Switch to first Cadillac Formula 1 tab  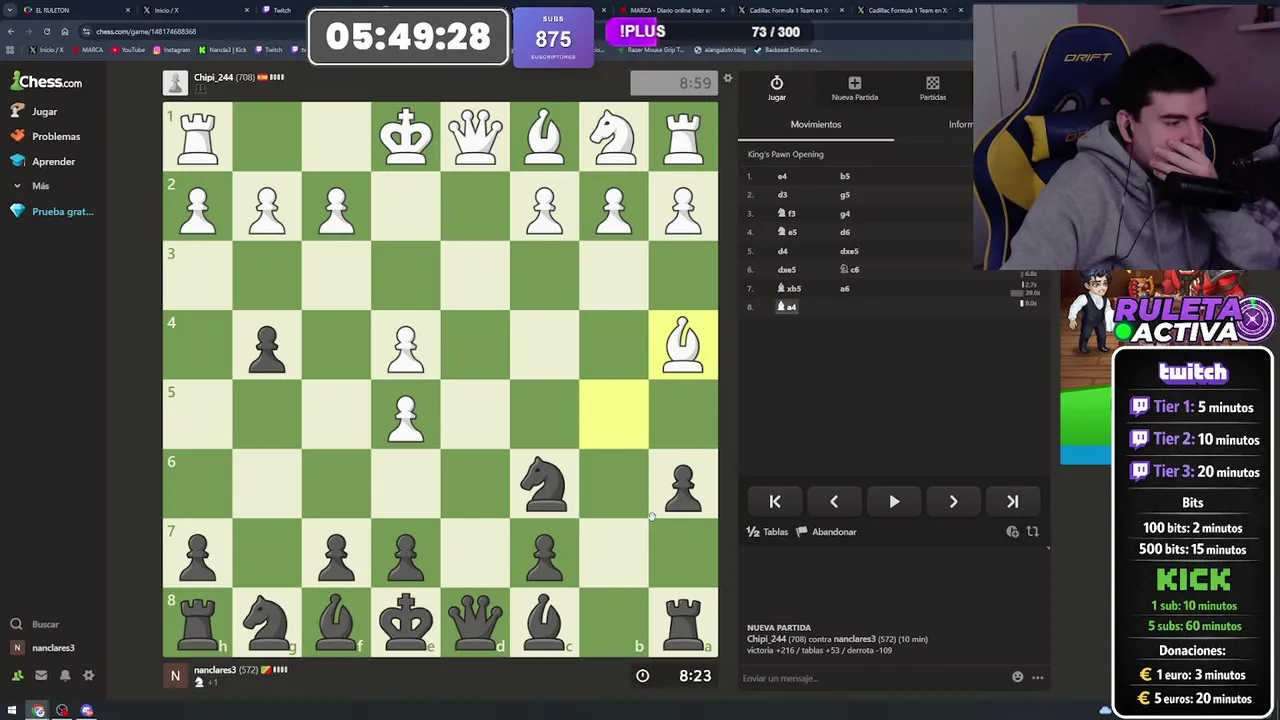790,10
